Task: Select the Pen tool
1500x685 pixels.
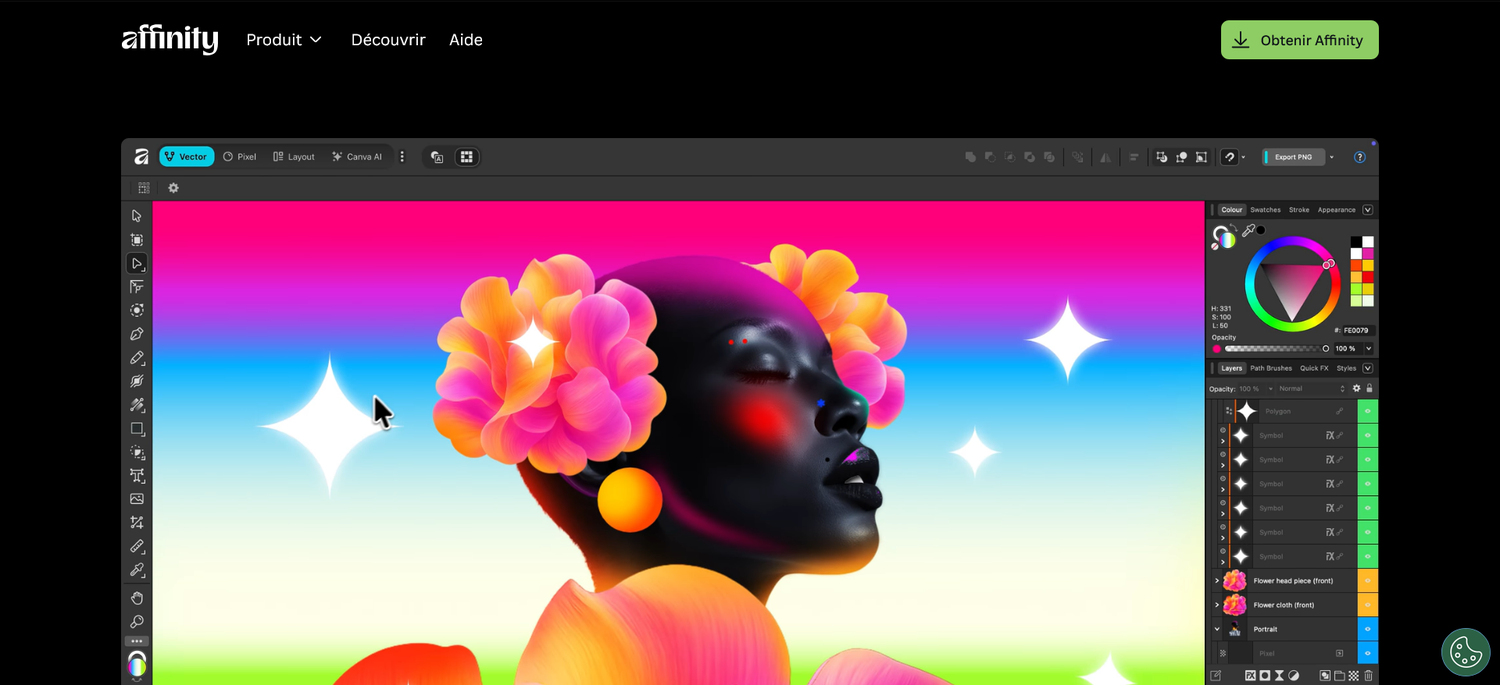Action: [137, 334]
